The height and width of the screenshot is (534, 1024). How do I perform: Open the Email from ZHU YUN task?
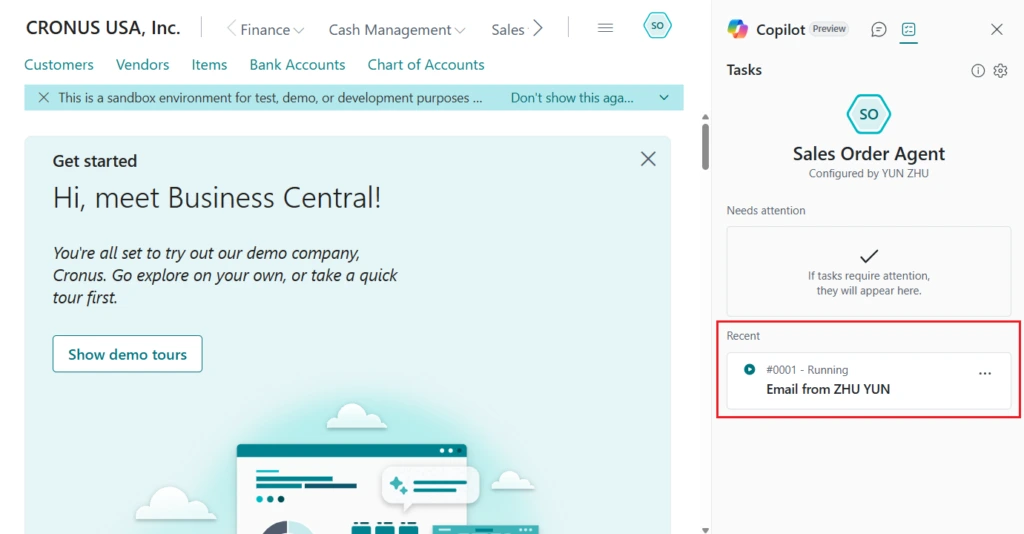coord(828,389)
